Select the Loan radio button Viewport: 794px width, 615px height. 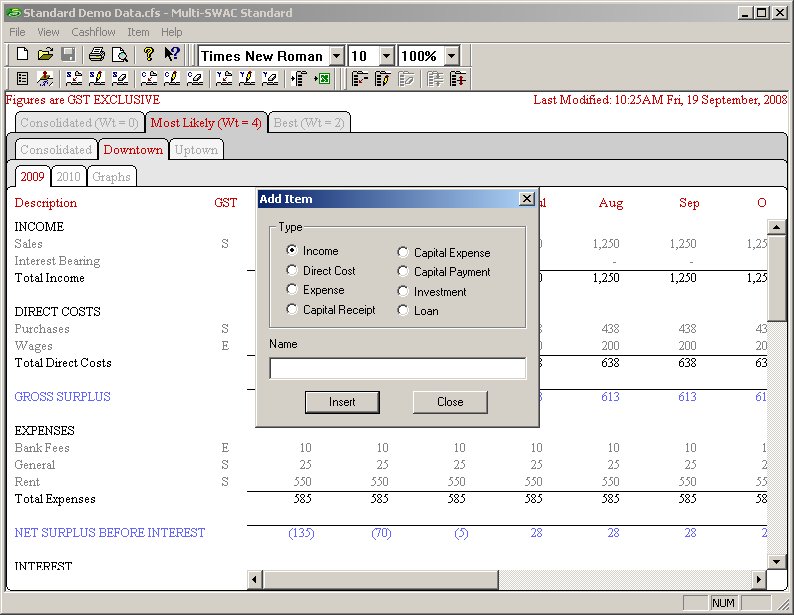tap(403, 310)
